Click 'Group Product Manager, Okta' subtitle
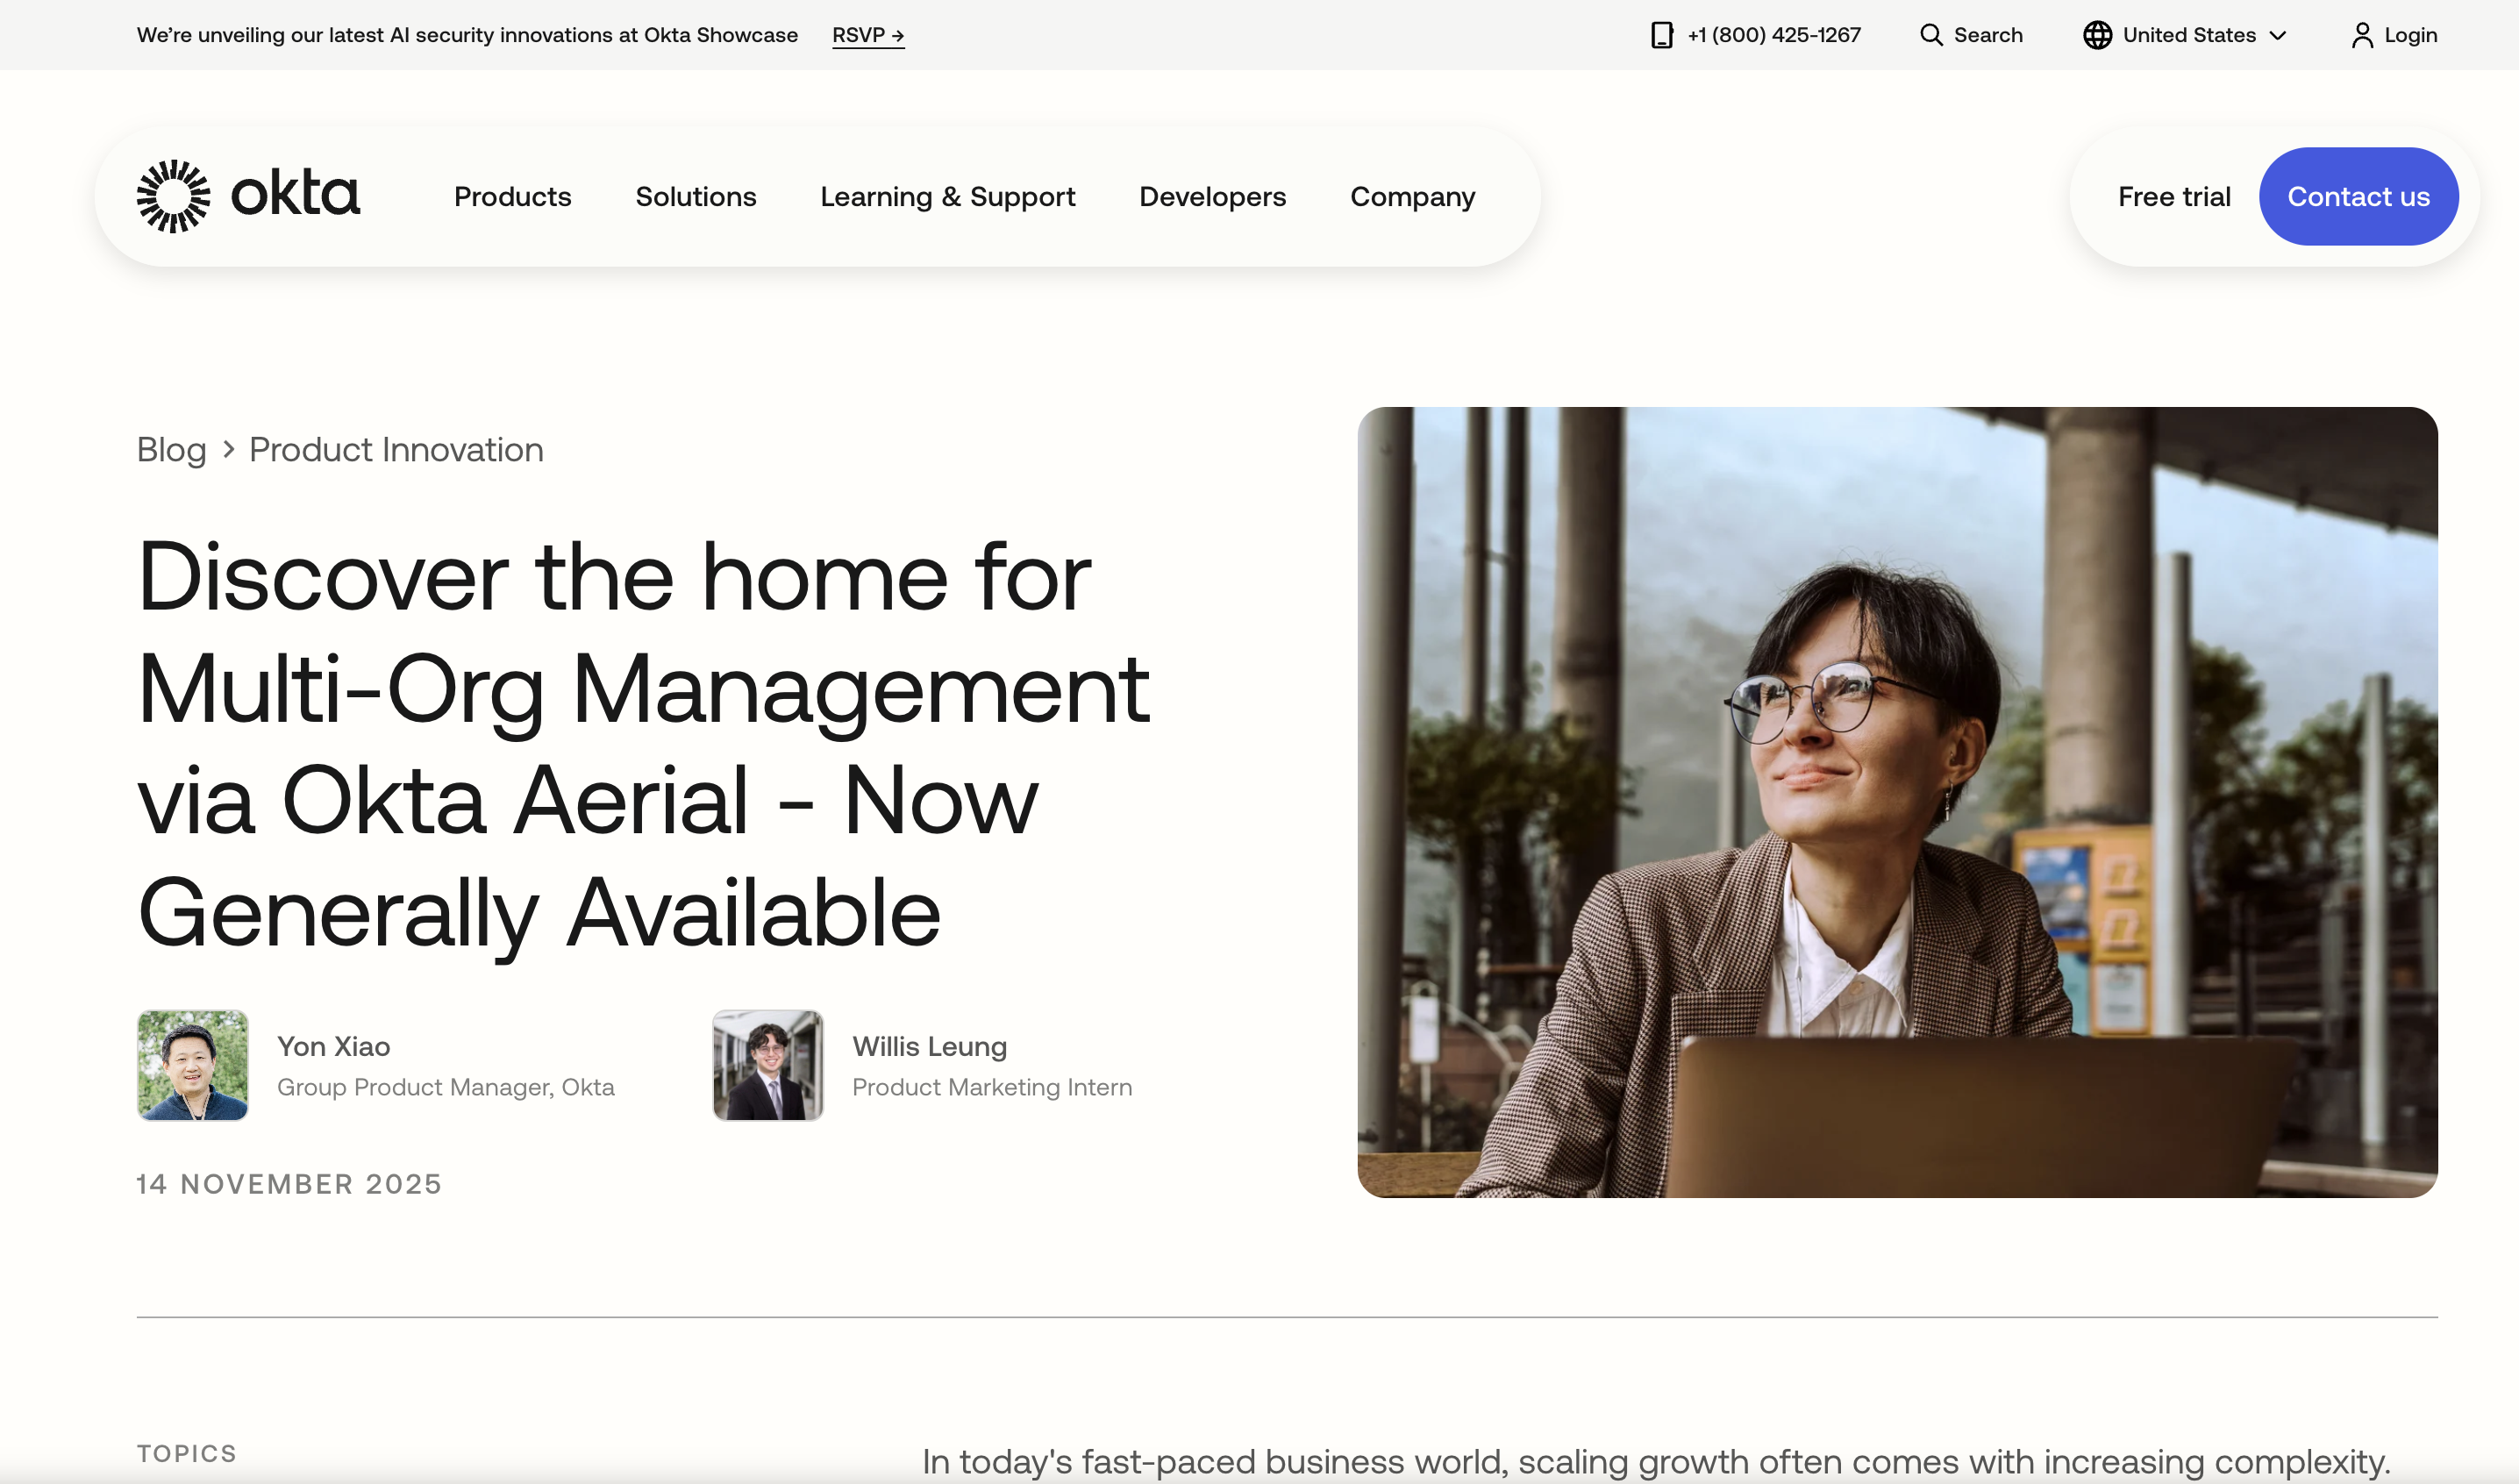Screen dimensions: 2519x1484 [x=445, y=1087]
